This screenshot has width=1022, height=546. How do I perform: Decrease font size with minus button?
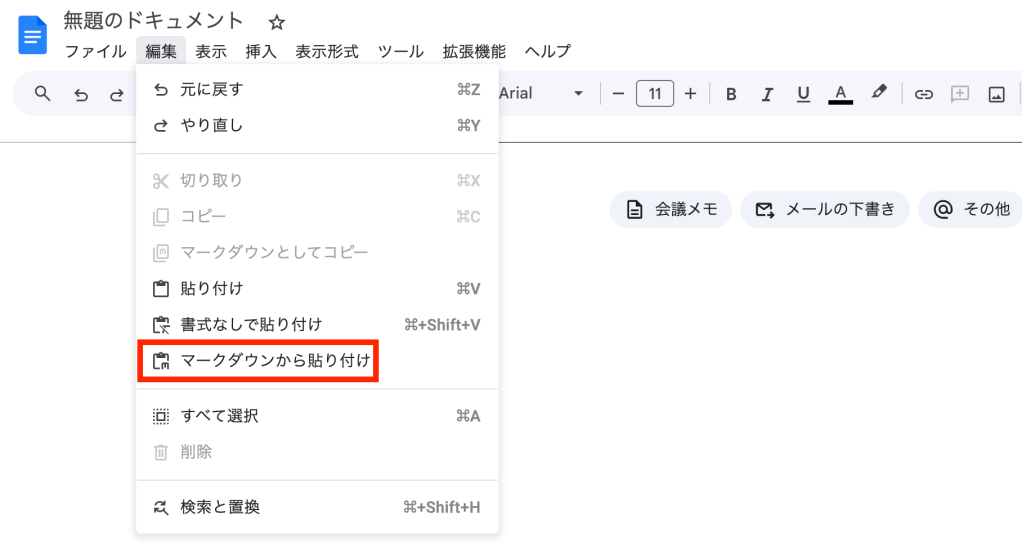click(x=619, y=94)
